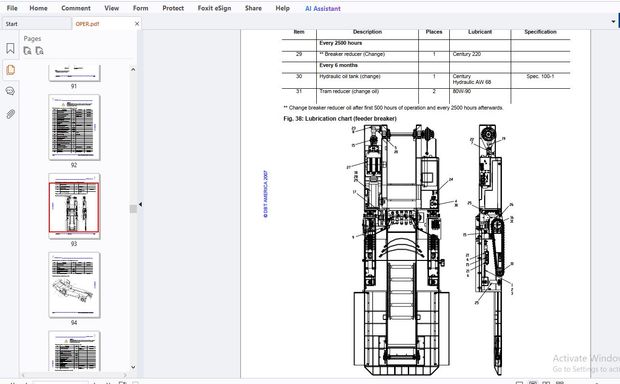This screenshot has height=384, width=620.
Task: Open the Pages thumbnail panel icon
Action: 10,70
